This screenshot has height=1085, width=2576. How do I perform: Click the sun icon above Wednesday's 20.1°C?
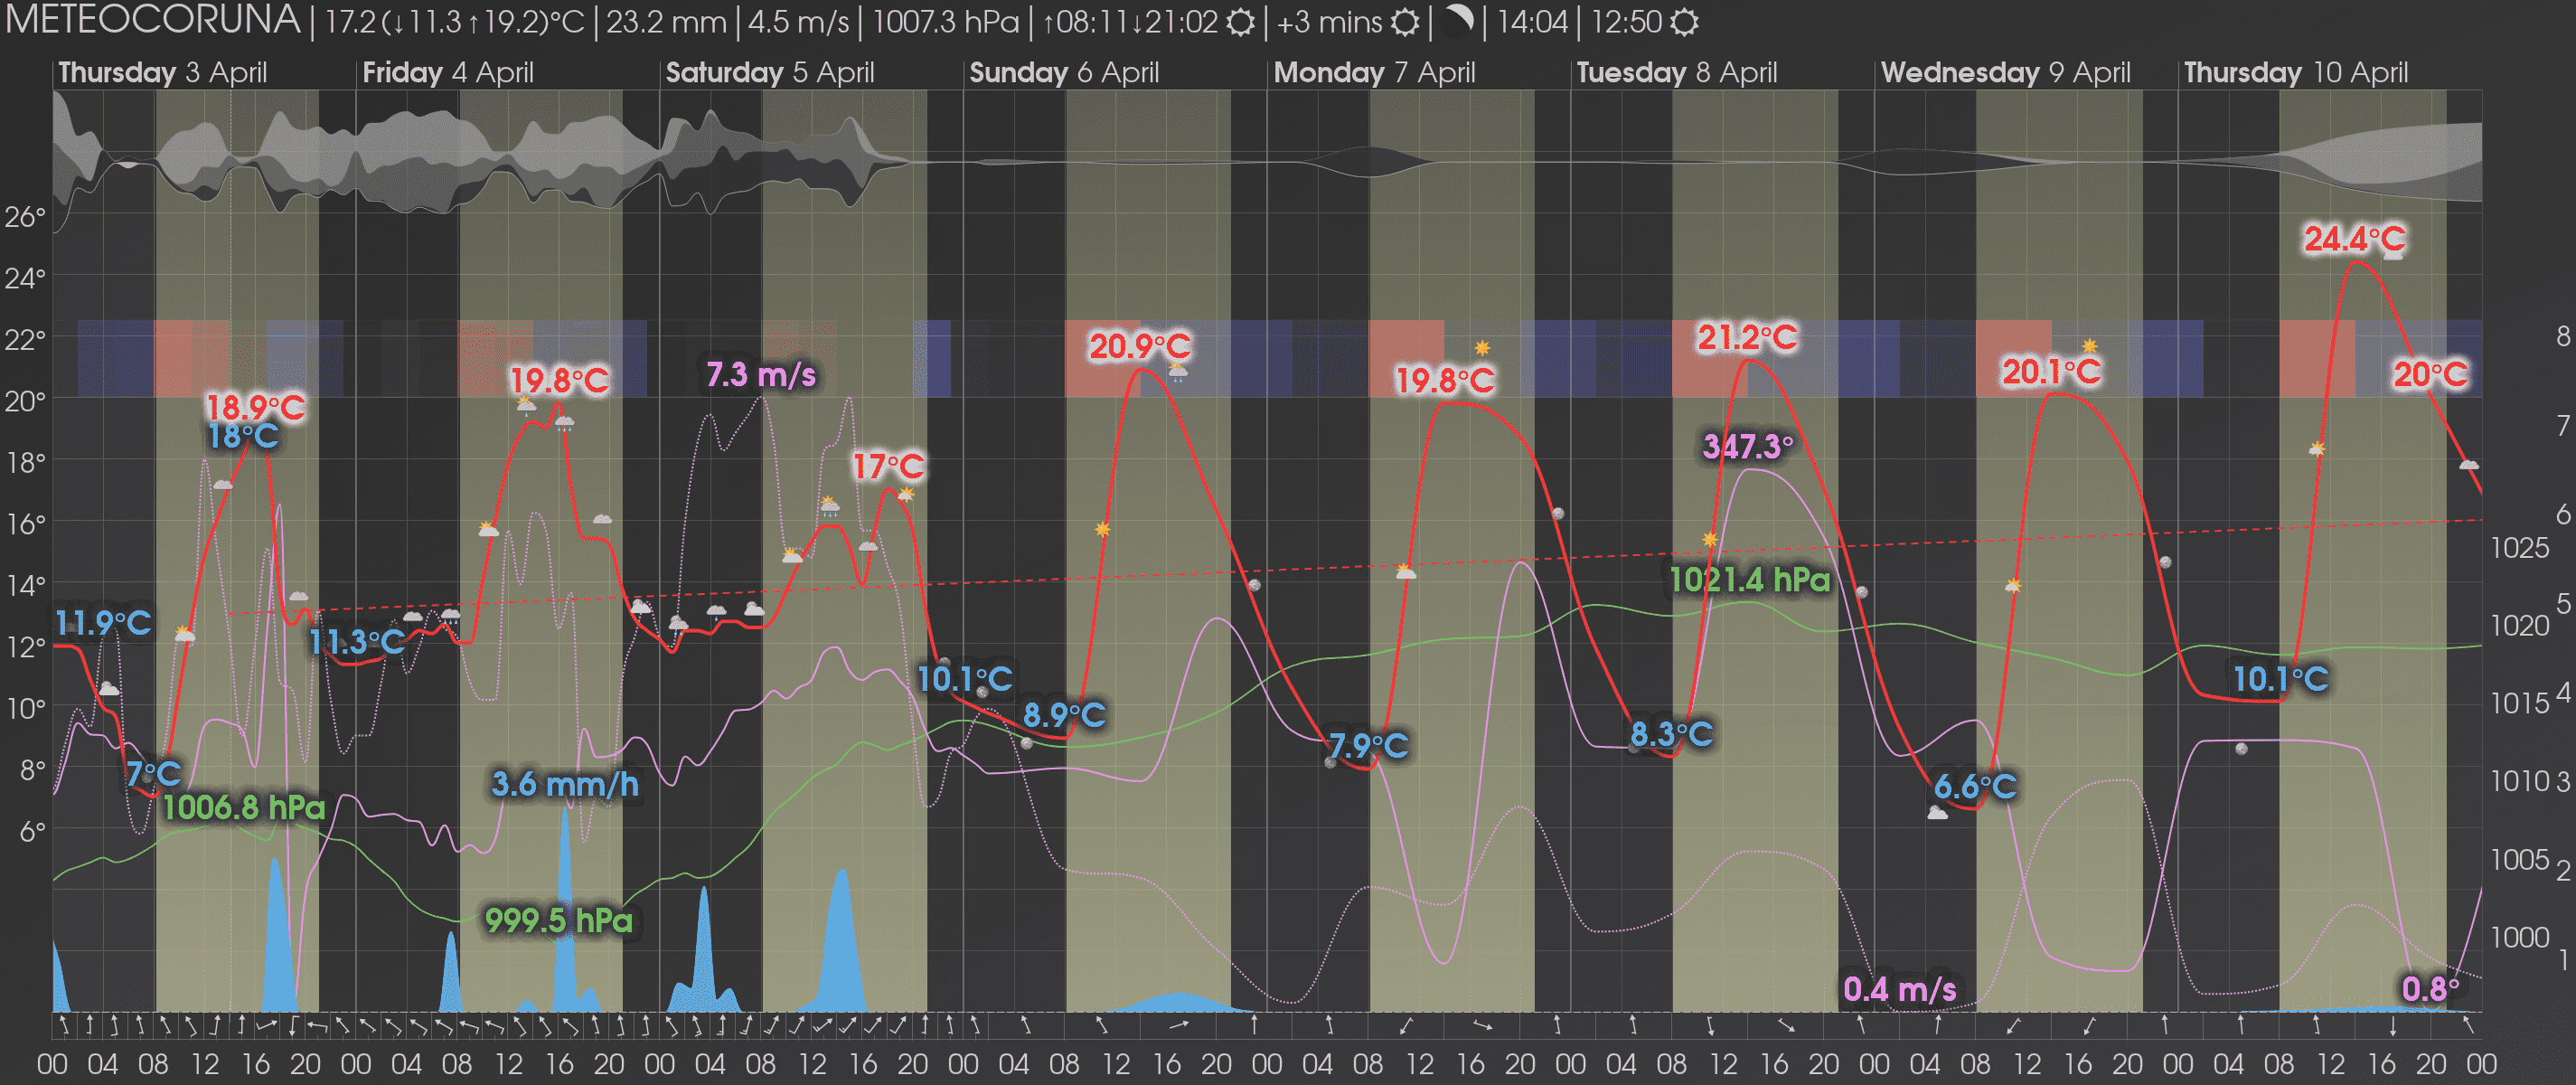tap(2089, 346)
